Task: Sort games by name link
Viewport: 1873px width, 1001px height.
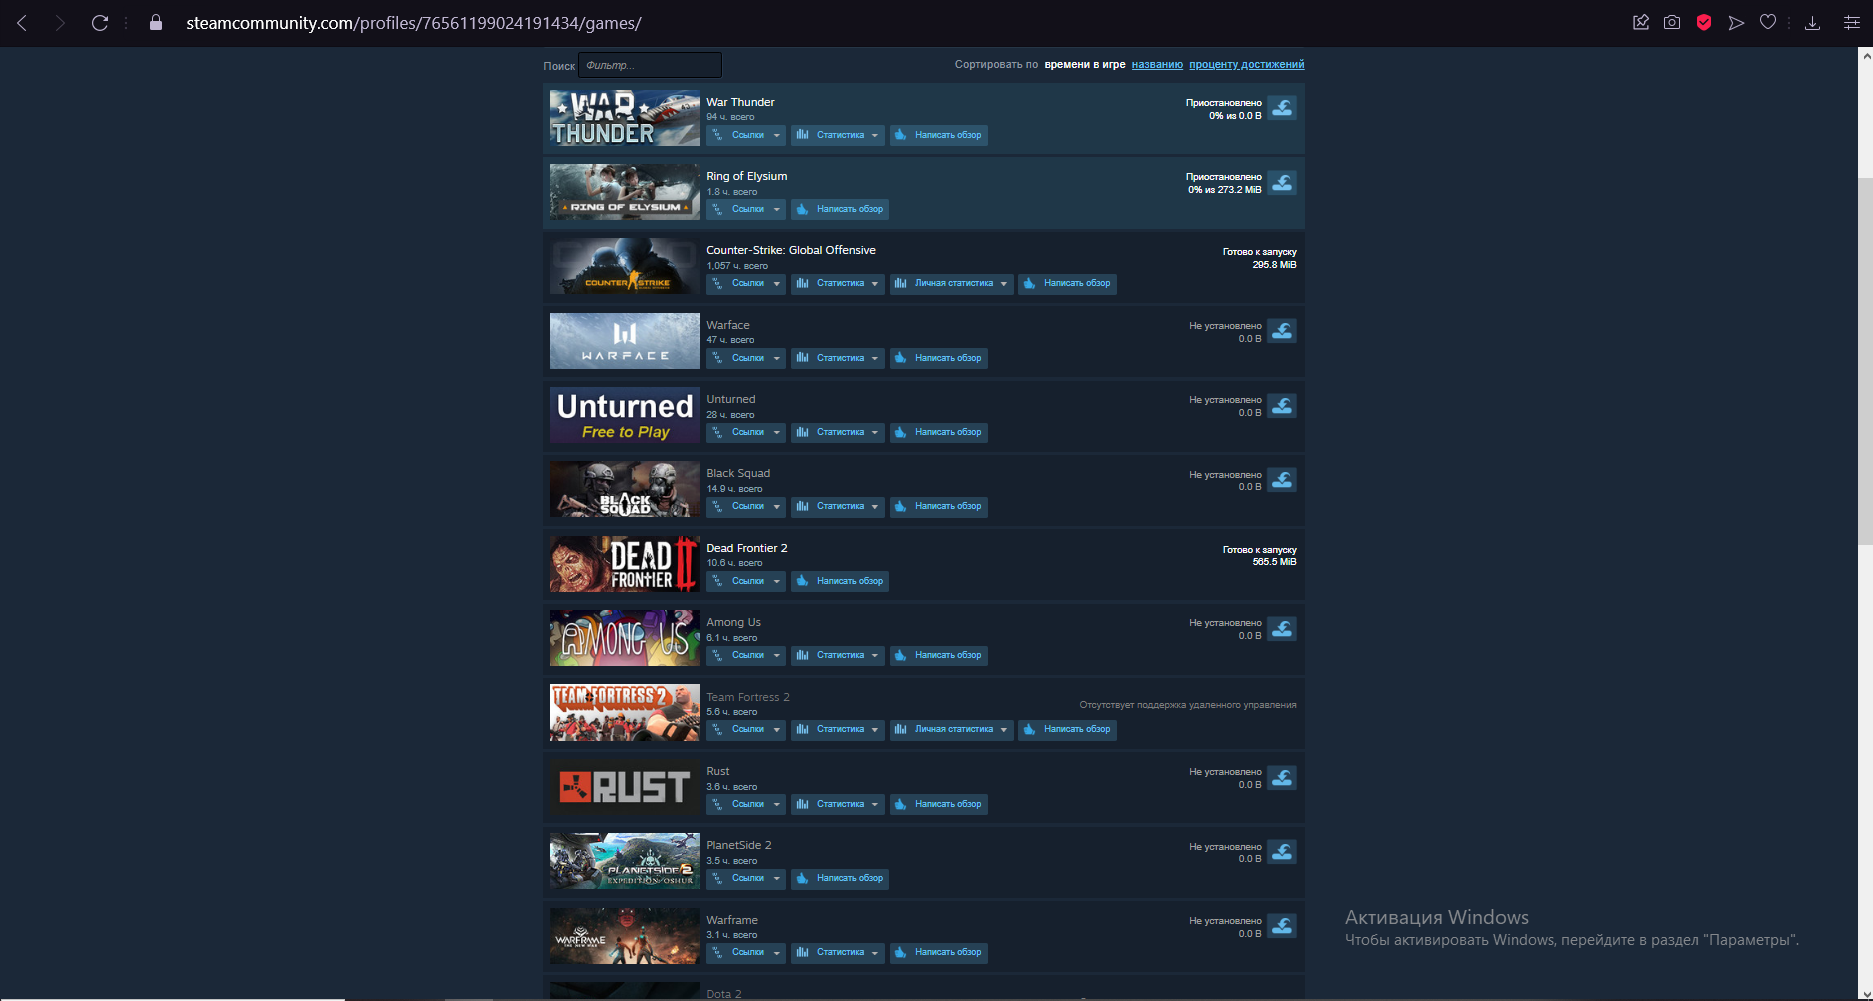Action: coord(1157,64)
